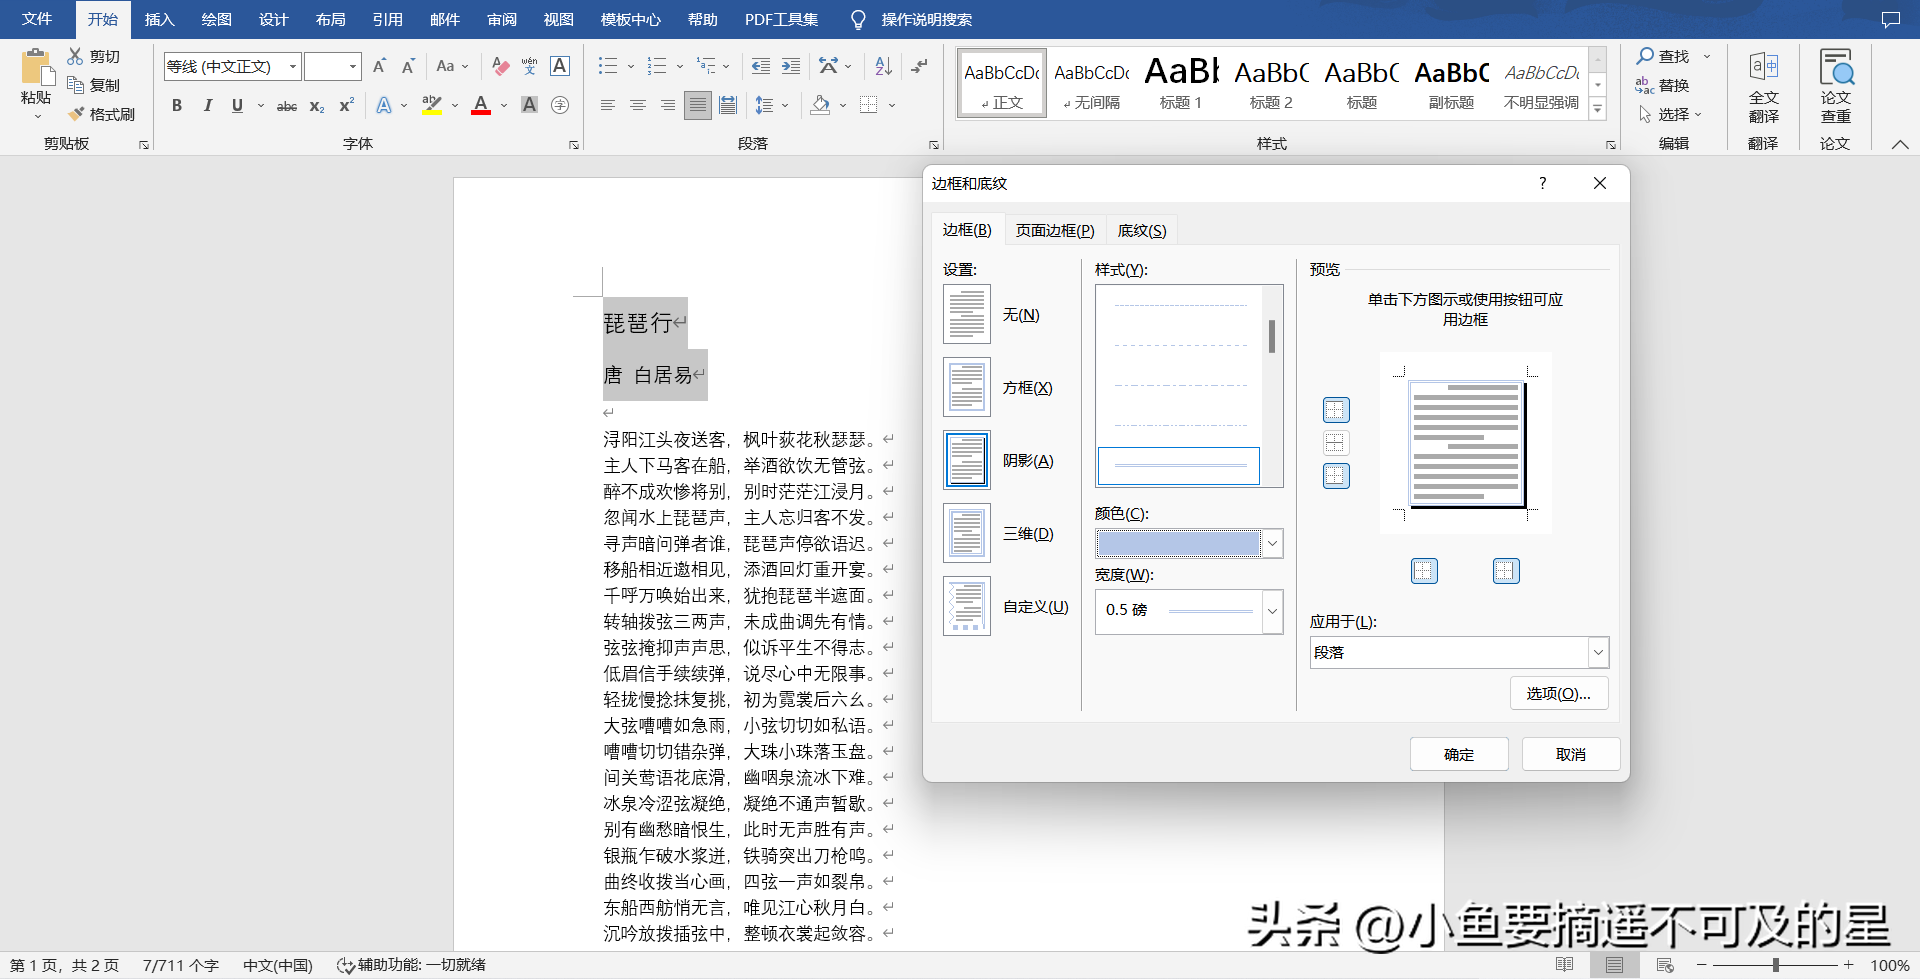Click the clear formatting eraser icon
Screen dimensions: 1920x979
(501, 66)
